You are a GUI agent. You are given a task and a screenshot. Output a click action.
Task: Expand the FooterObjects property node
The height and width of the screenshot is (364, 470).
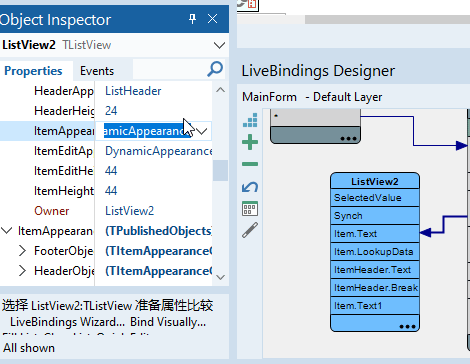pyautogui.click(x=22, y=251)
